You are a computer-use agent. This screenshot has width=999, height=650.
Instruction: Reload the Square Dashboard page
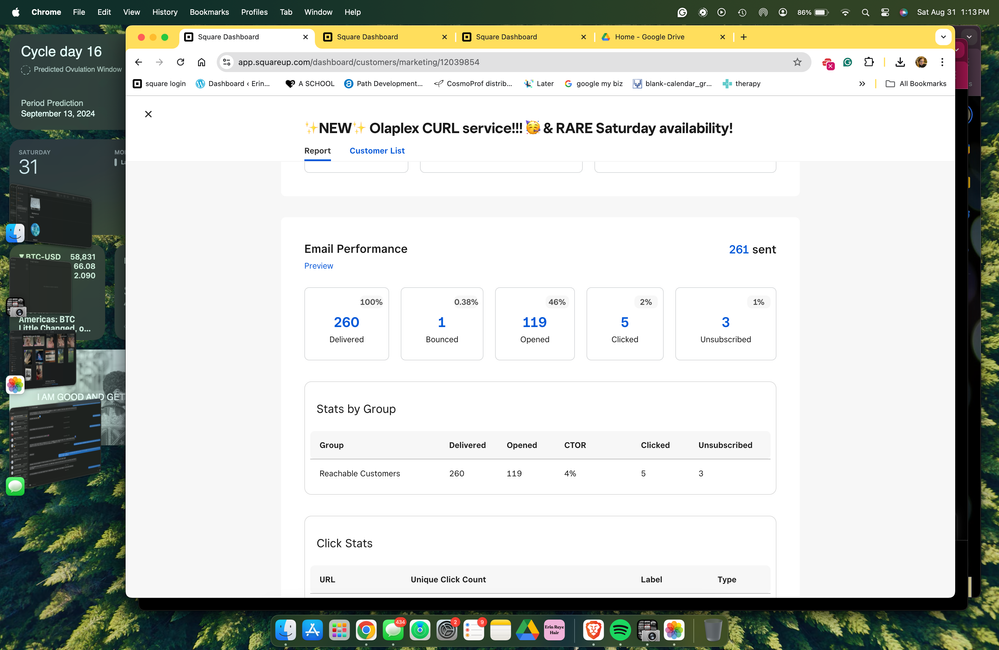coord(180,62)
